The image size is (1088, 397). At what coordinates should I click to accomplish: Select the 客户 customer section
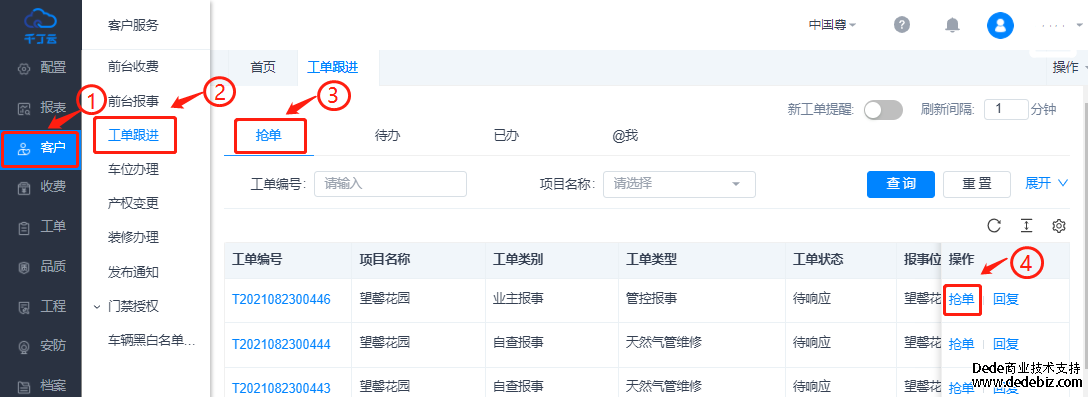(x=41, y=148)
